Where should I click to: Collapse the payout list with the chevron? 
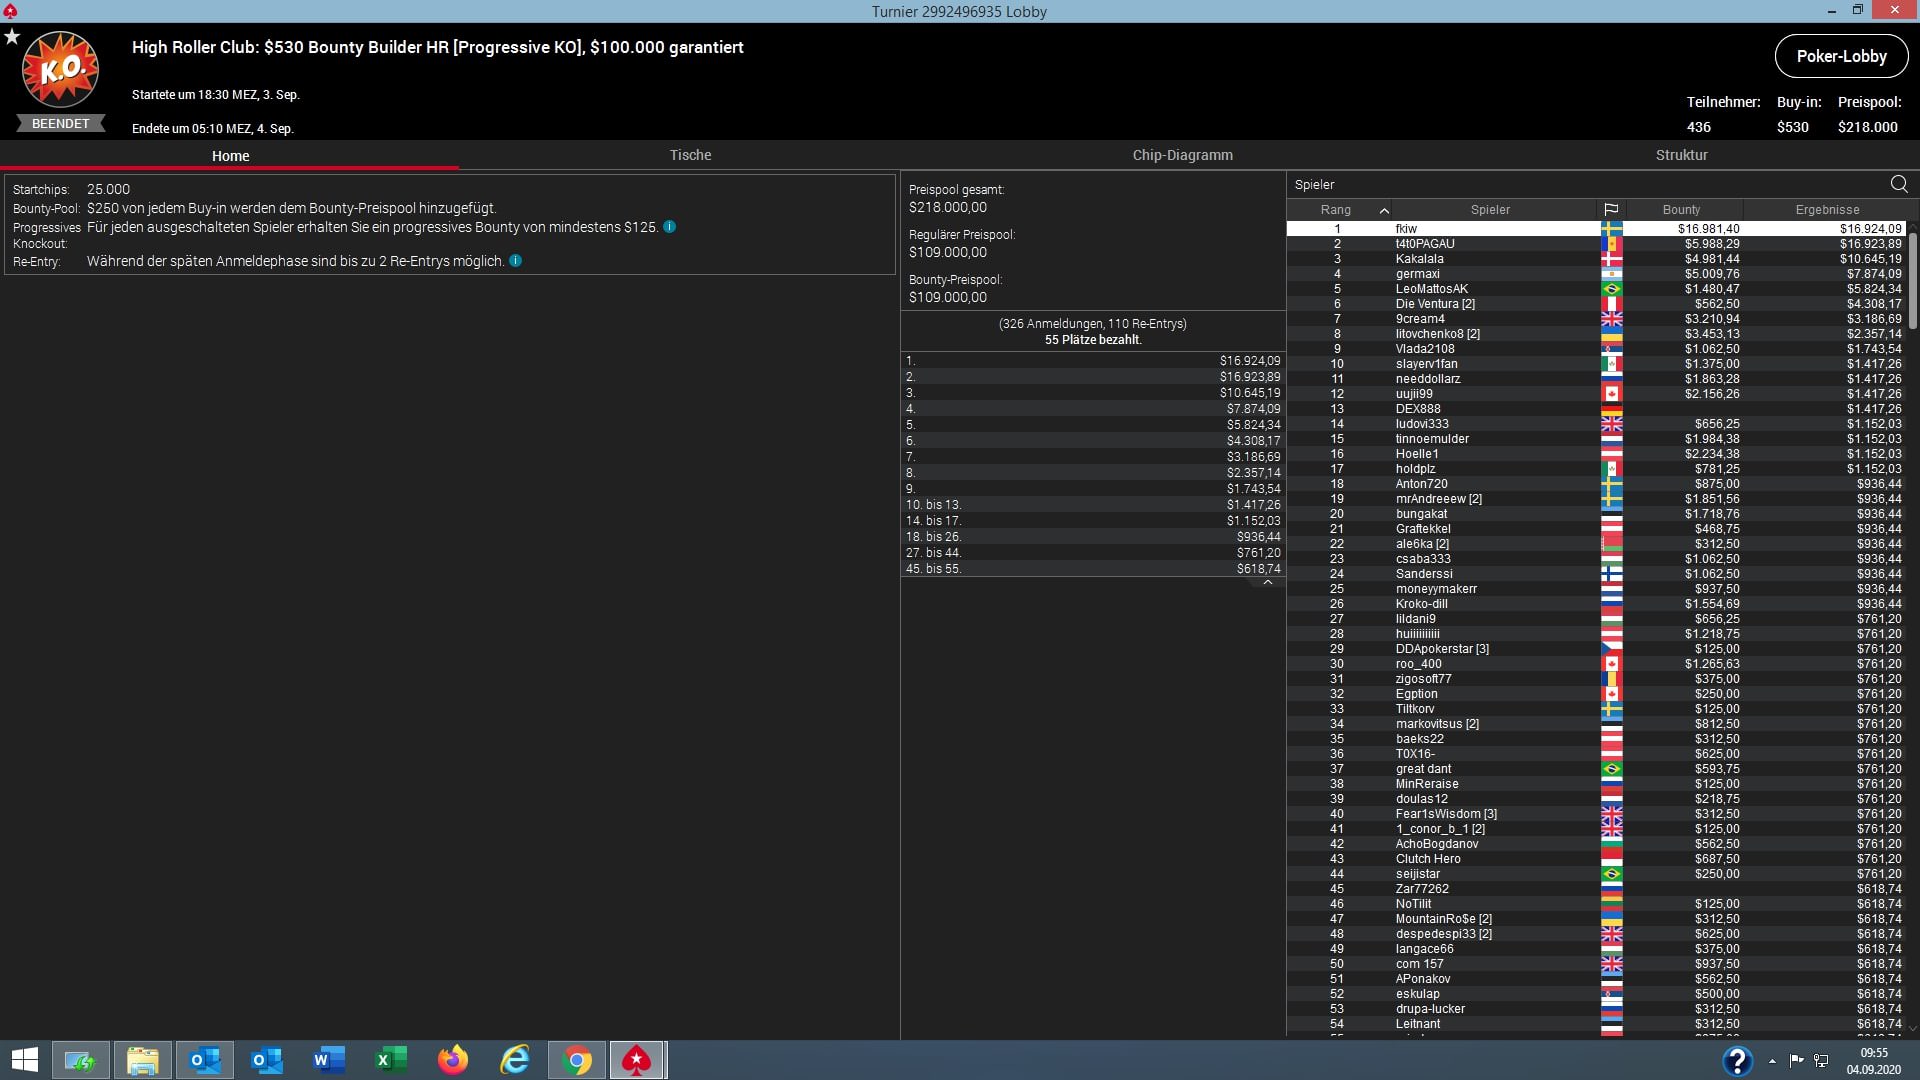tap(1268, 582)
